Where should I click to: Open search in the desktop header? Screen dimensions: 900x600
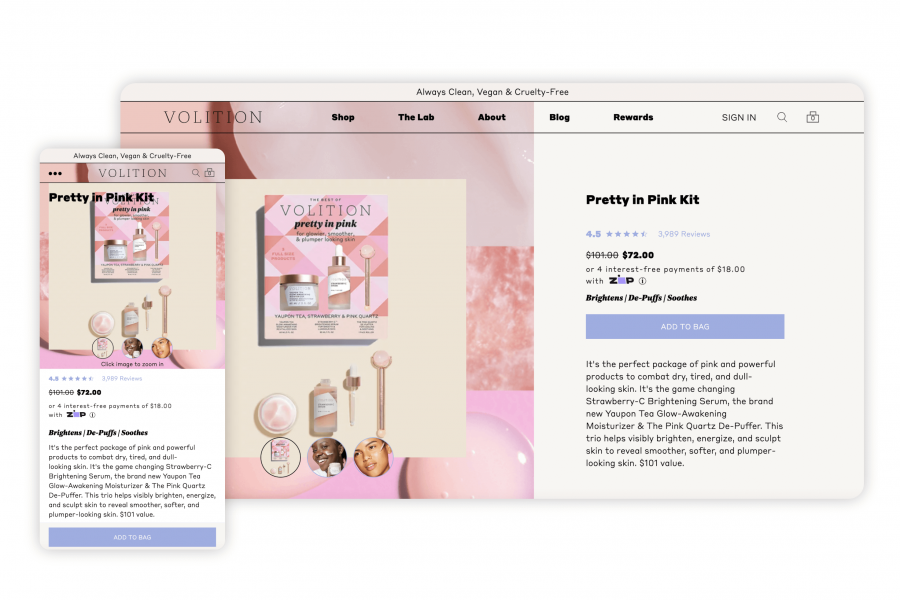click(x=782, y=117)
